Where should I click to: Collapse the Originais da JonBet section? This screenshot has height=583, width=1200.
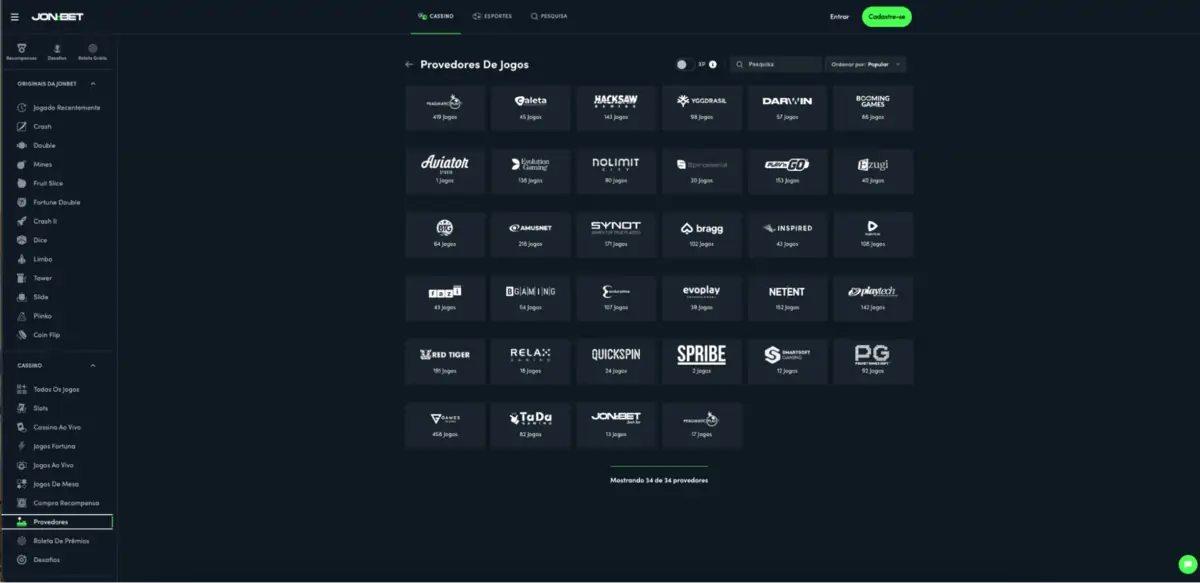point(93,84)
